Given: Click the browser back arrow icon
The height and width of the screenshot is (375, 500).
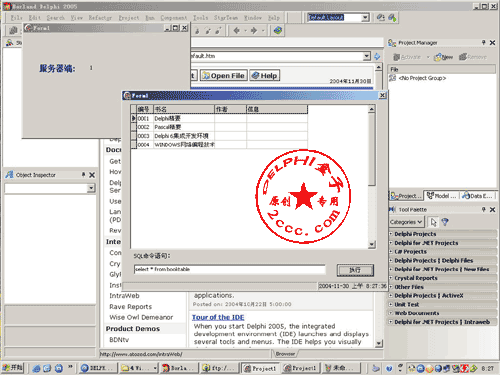Looking at the screenshot, I should (237, 31).
